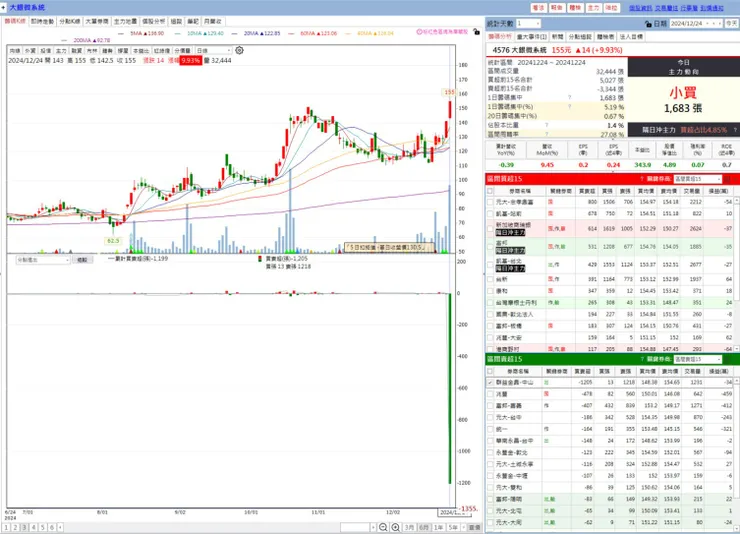Image resolution: width=740 pixels, height=534 pixels.
Task: Toggle 外資 overlay button on chart toolbar
Action: [x=30, y=50]
